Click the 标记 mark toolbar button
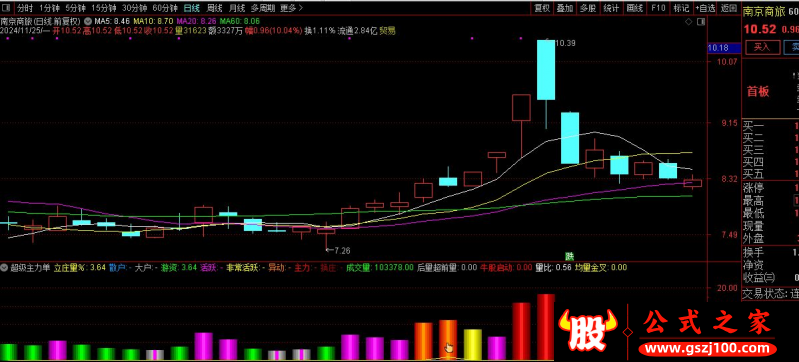Image resolution: width=799 pixels, height=362 pixels. click(681, 8)
